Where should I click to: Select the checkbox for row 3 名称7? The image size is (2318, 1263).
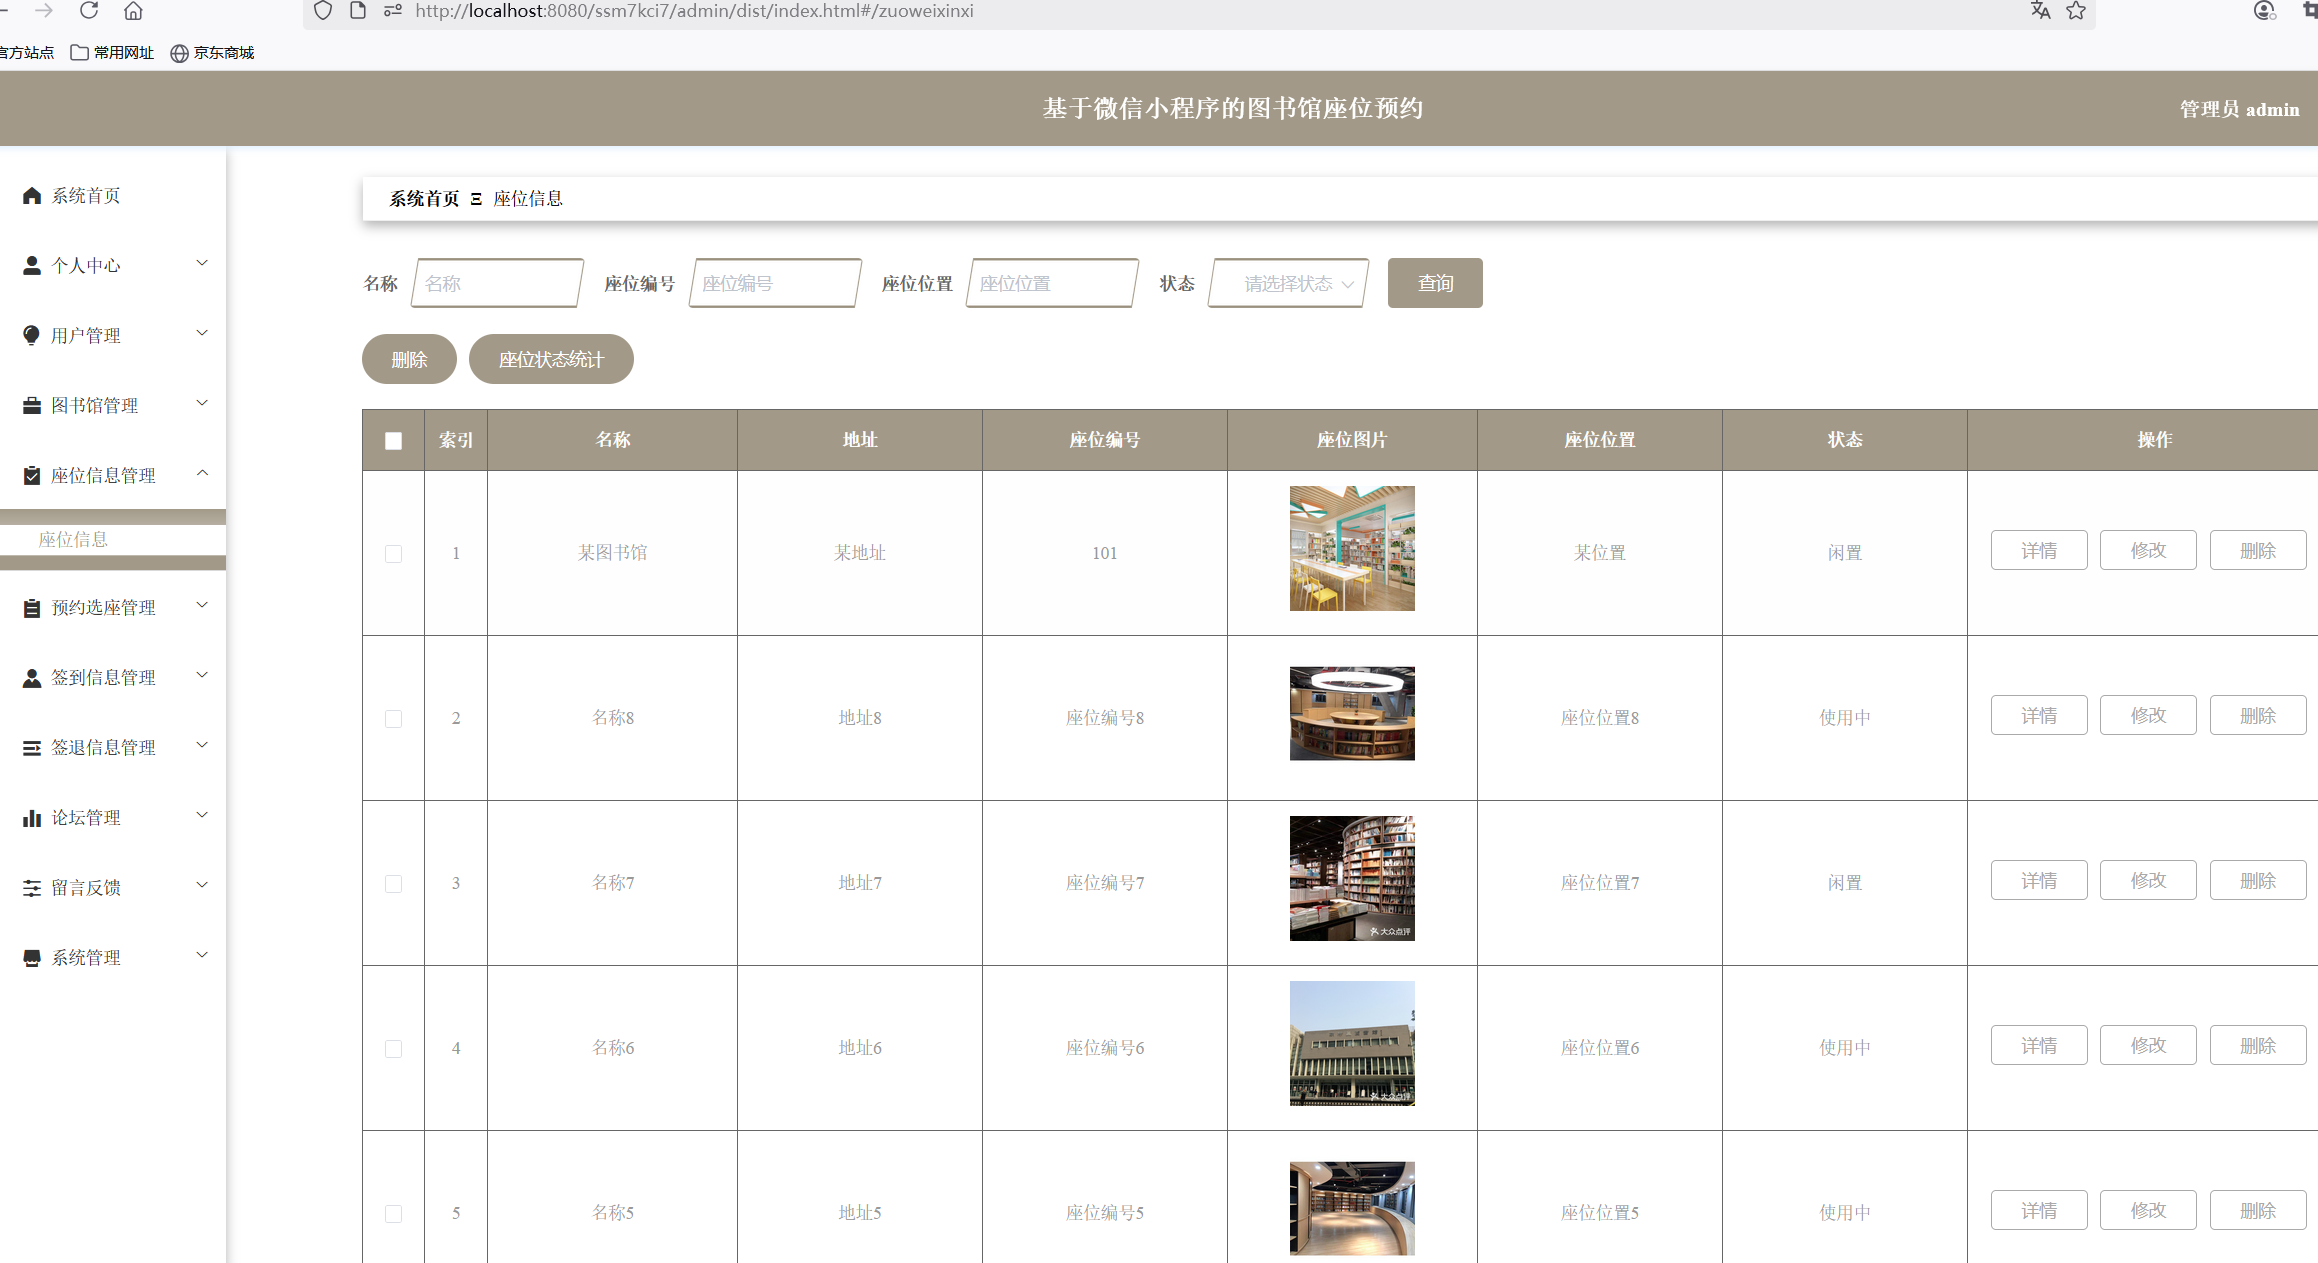pyautogui.click(x=393, y=883)
